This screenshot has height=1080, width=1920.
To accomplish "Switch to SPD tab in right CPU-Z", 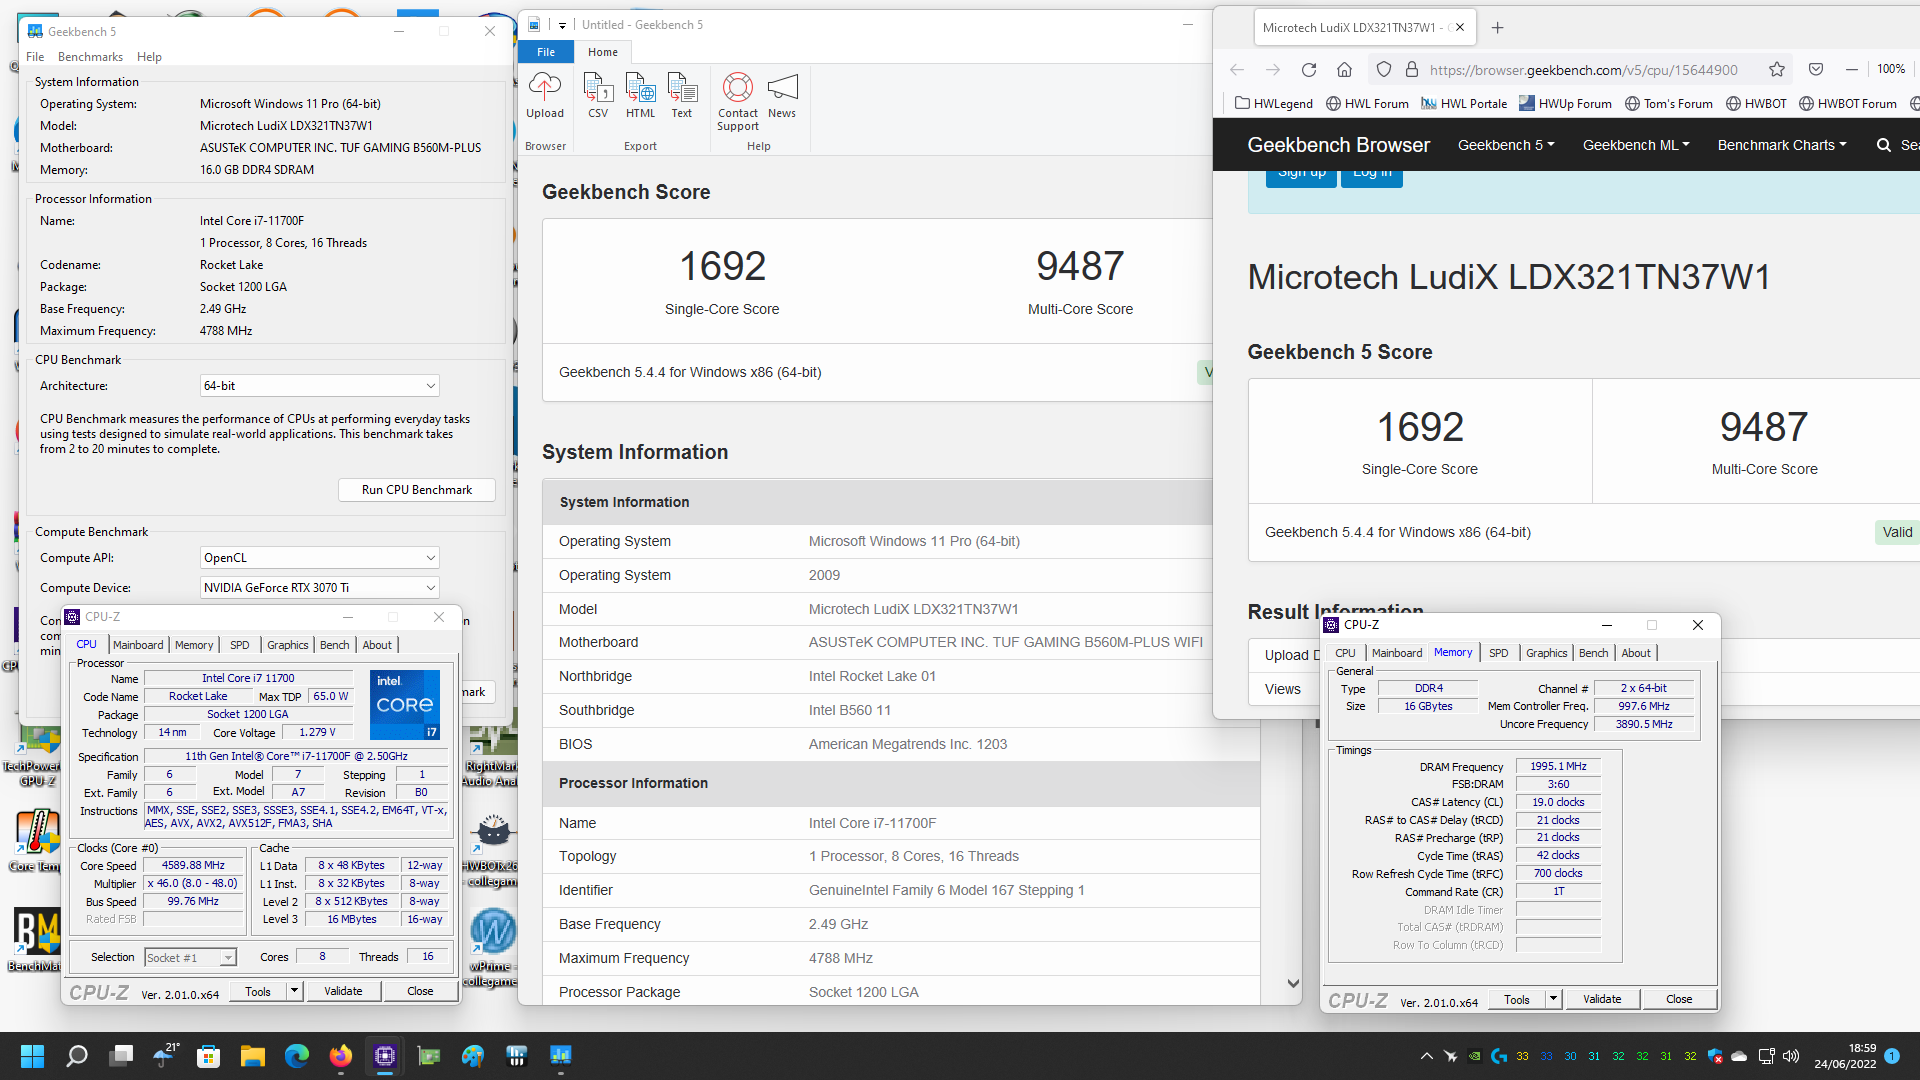I will coord(1498,653).
